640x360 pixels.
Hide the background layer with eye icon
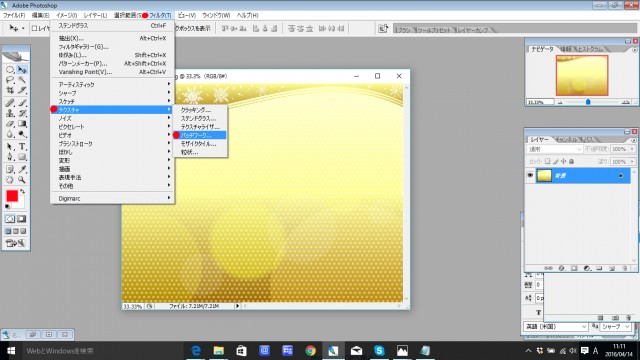[x=530, y=176]
